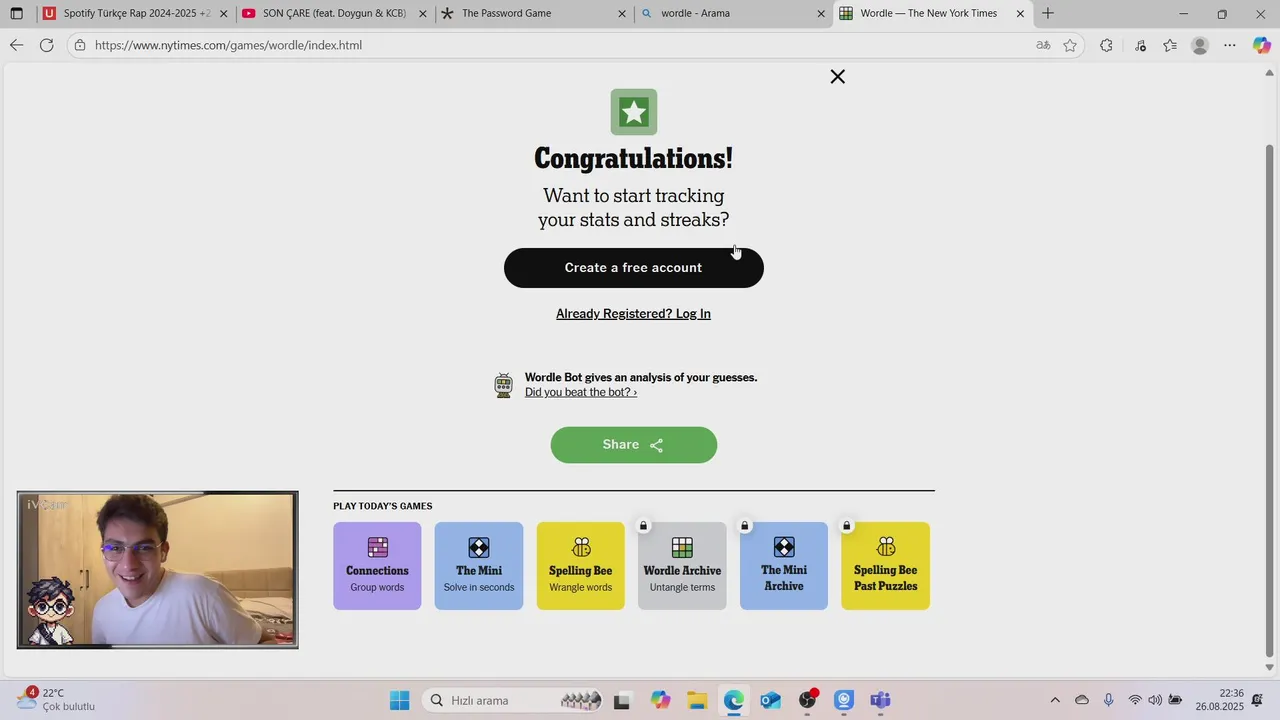Open the locked Wordle Archive card
The width and height of the screenshot is (1280, 720).
682,566
